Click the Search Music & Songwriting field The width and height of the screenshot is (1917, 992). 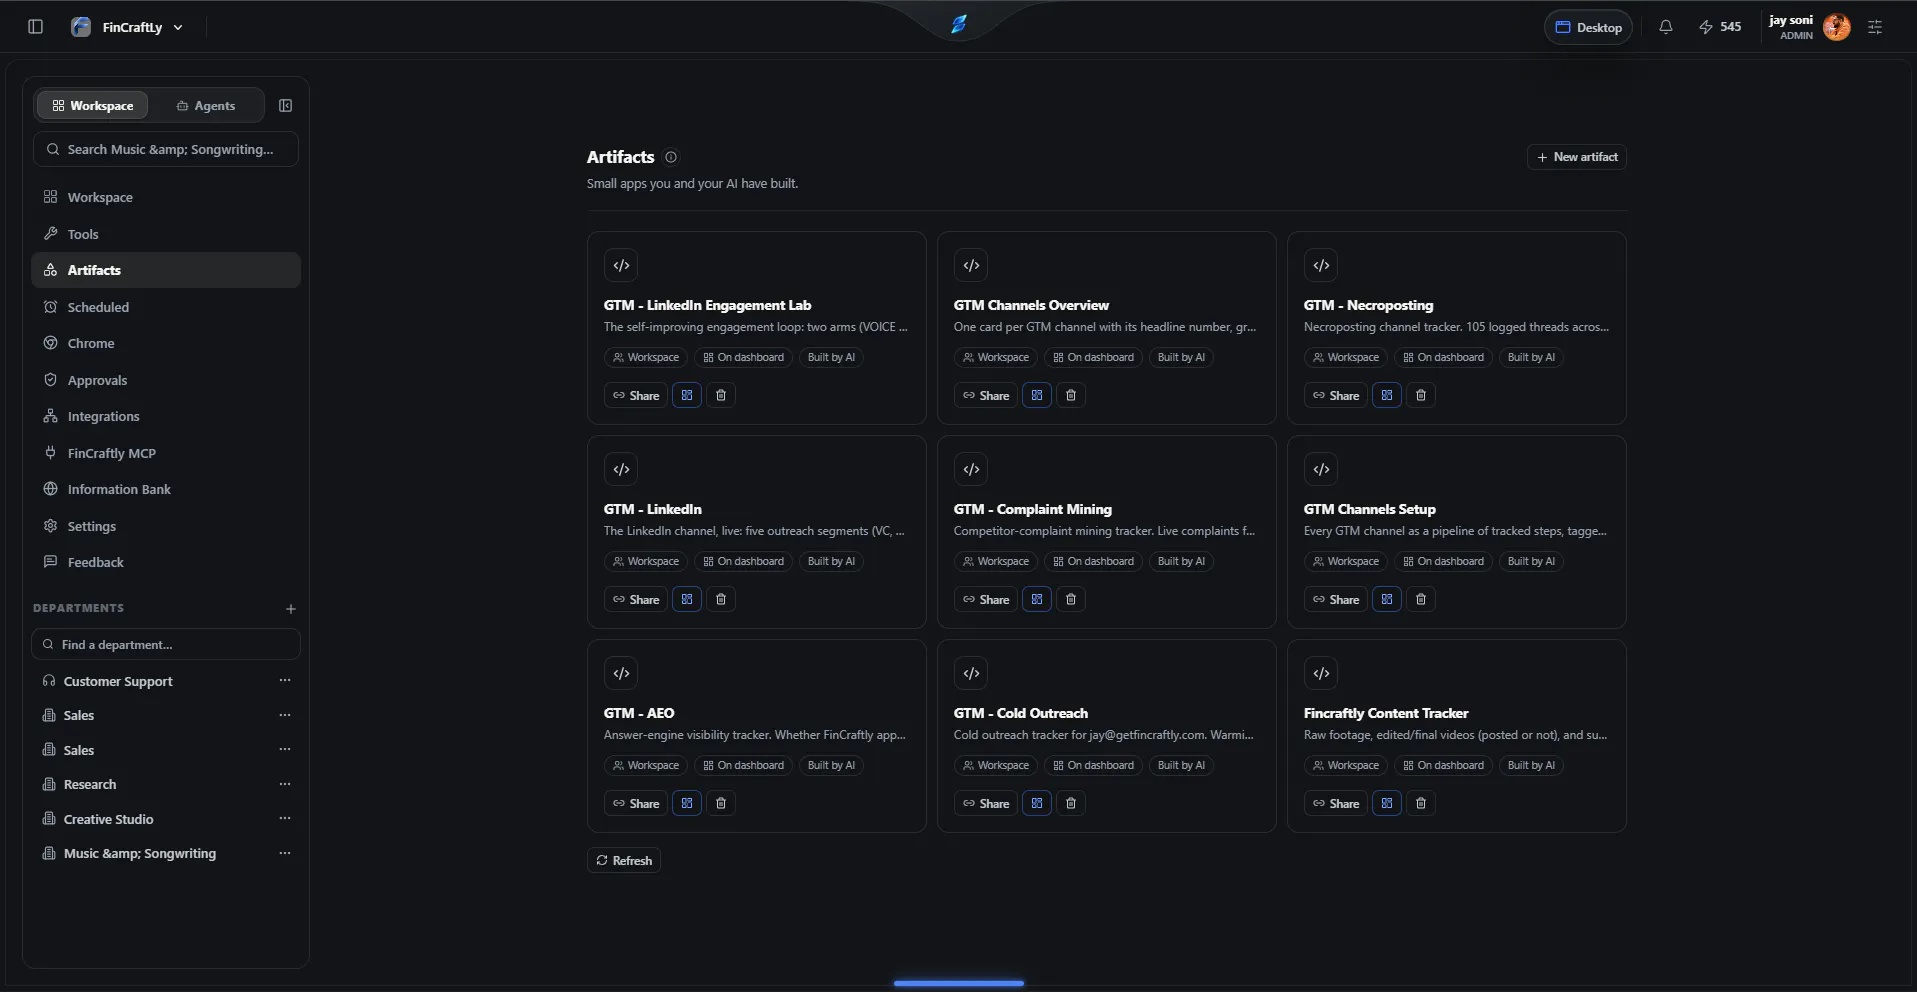click(166, 149)
